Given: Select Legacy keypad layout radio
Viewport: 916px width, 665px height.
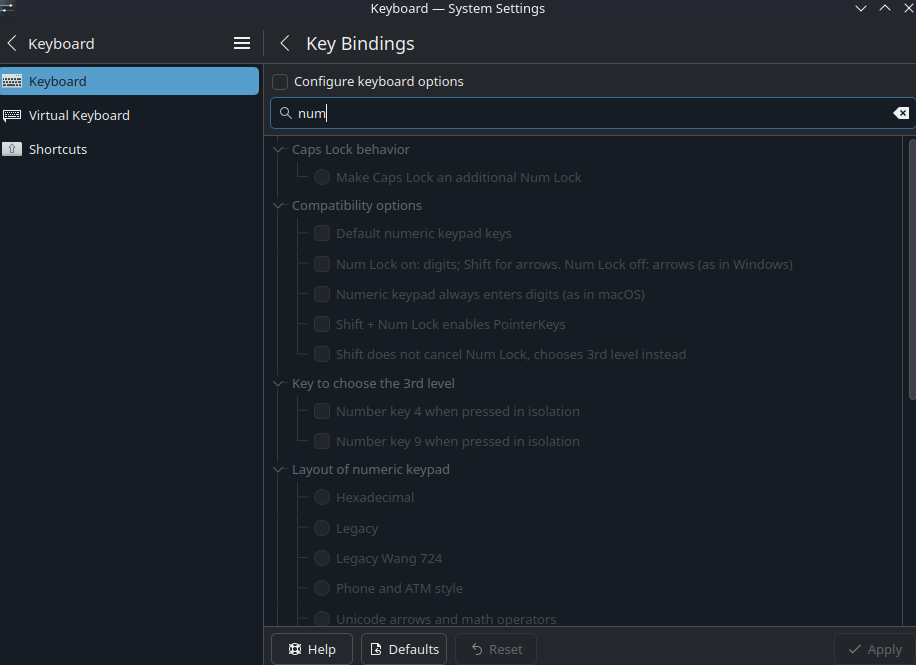Looking at the screenshot, I should [322, 528].
